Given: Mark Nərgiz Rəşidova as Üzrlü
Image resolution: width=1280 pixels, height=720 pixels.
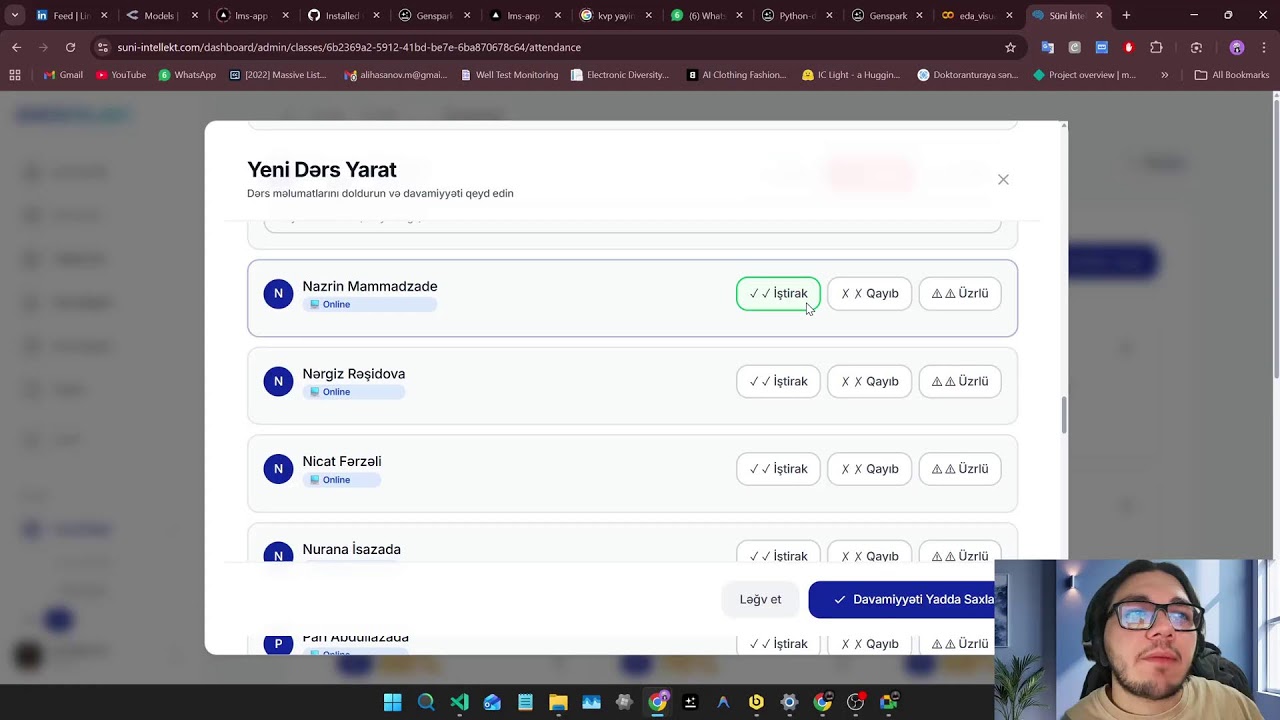Looking at the screenshot, I should coord(960,381).
